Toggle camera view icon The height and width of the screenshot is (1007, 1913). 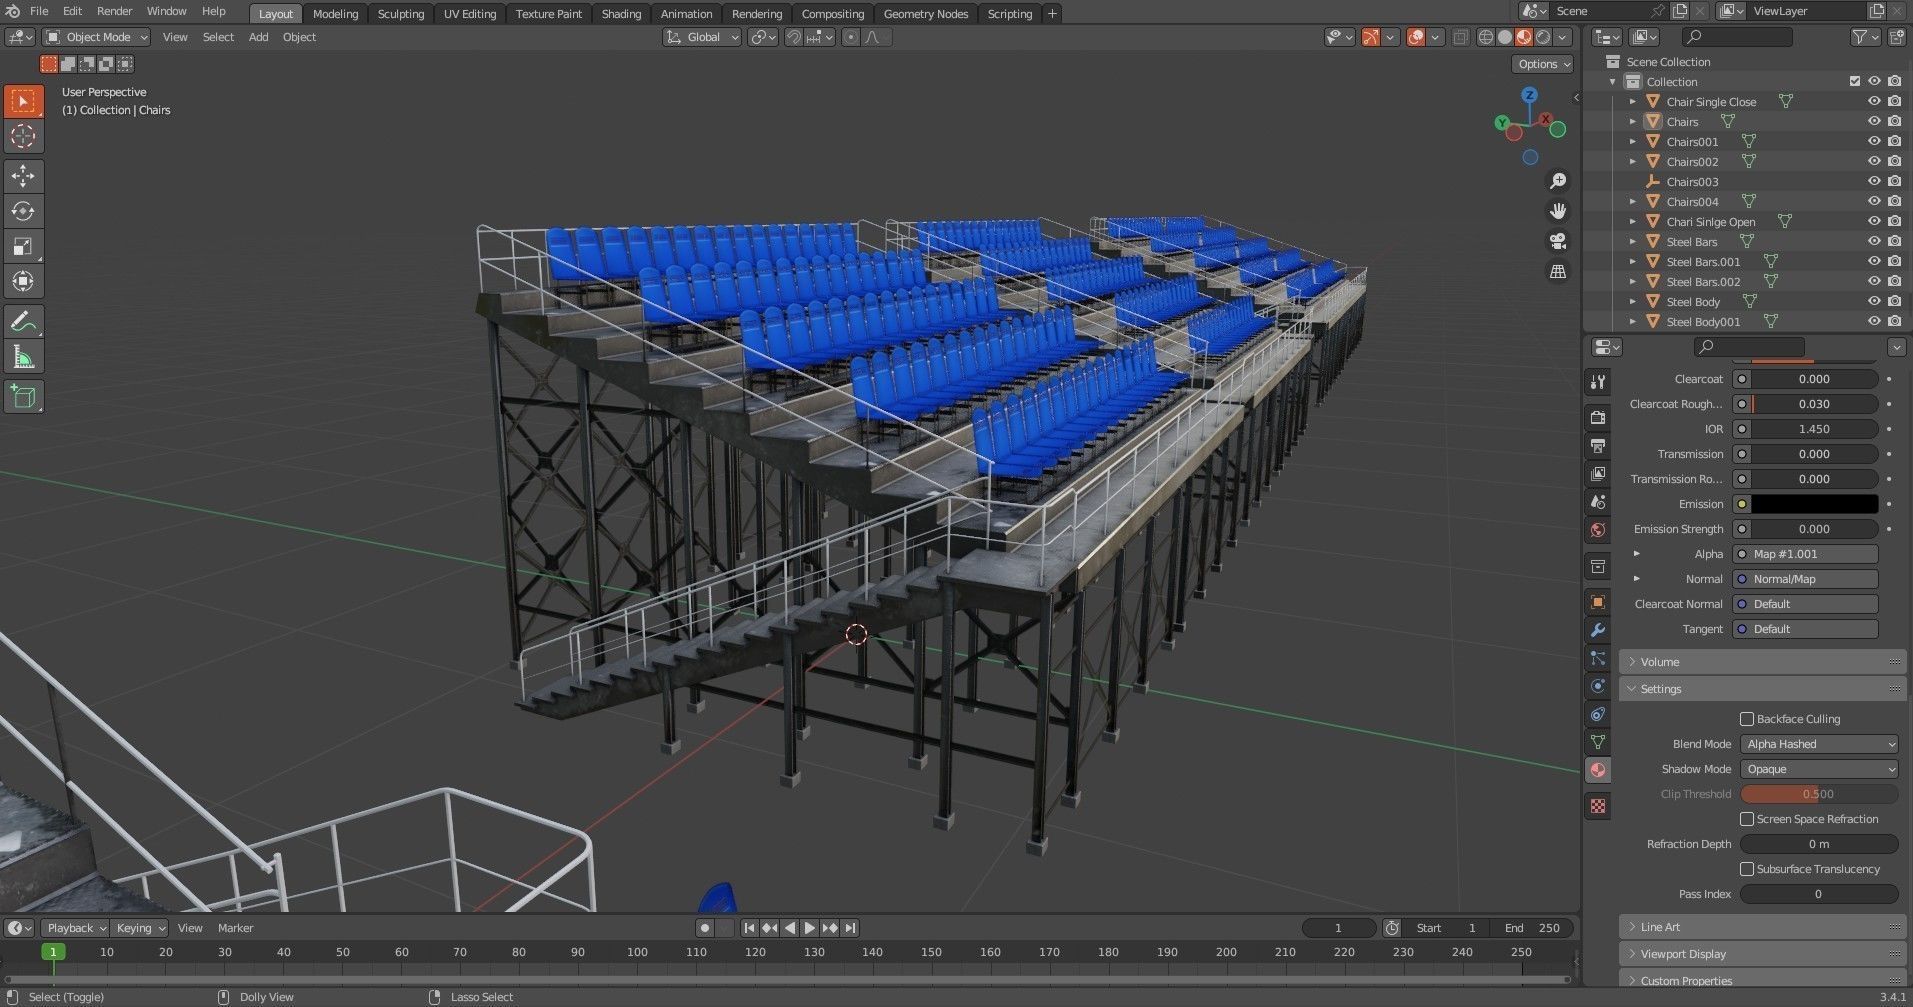click(x=1558, y=241)
